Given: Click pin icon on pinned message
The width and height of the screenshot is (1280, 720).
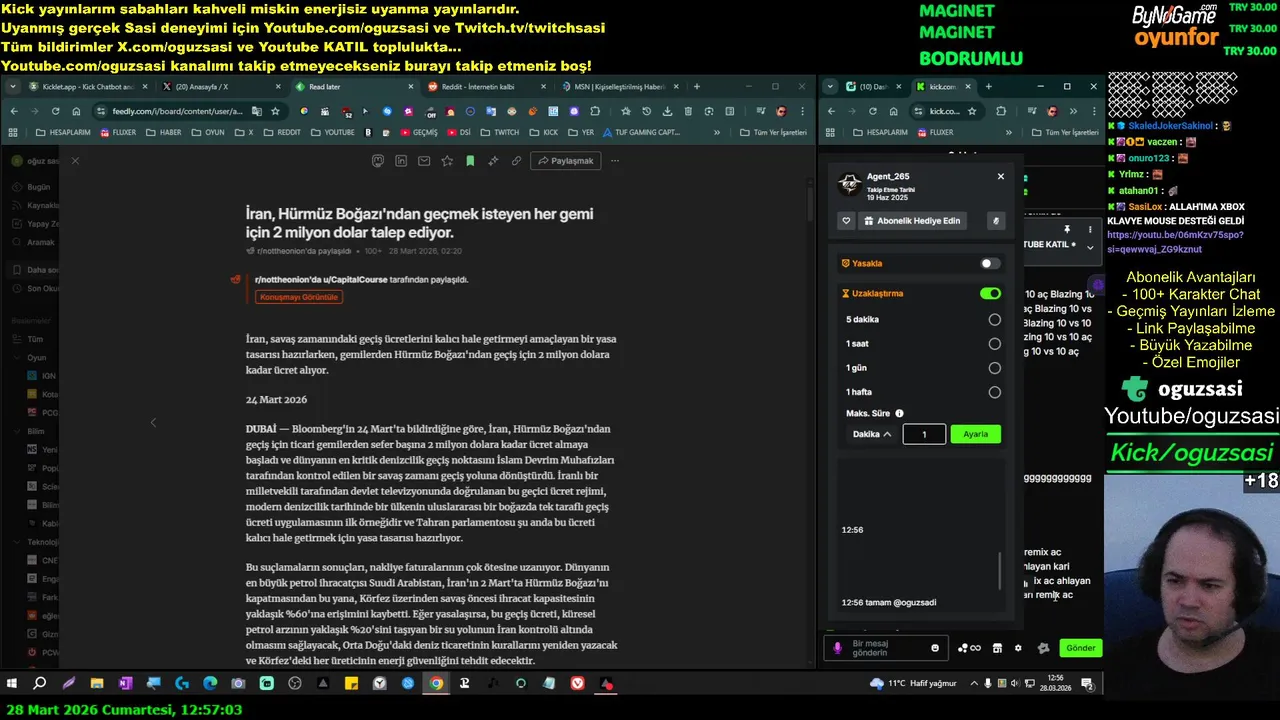Looking at the screenshot, I should coord(1067,229).
